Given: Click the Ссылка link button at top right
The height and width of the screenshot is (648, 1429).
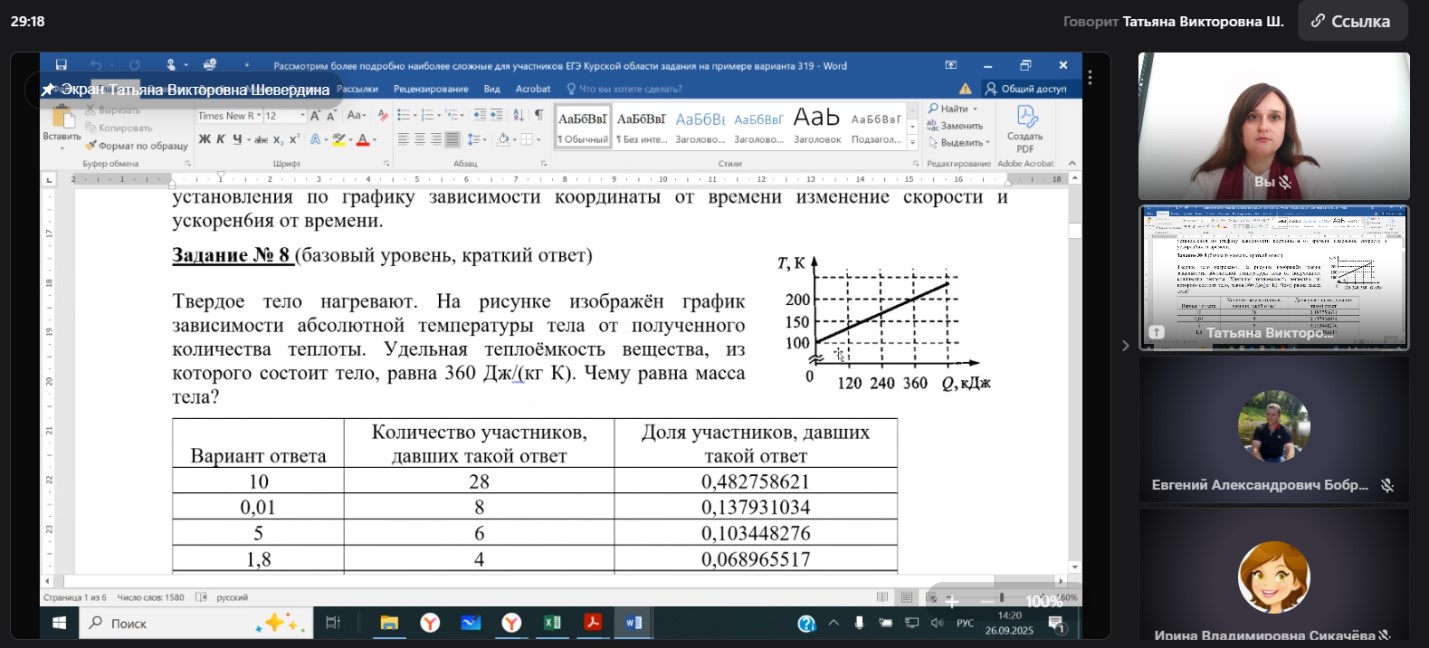Looking at the screenshot, I should tap(1350, 21).
